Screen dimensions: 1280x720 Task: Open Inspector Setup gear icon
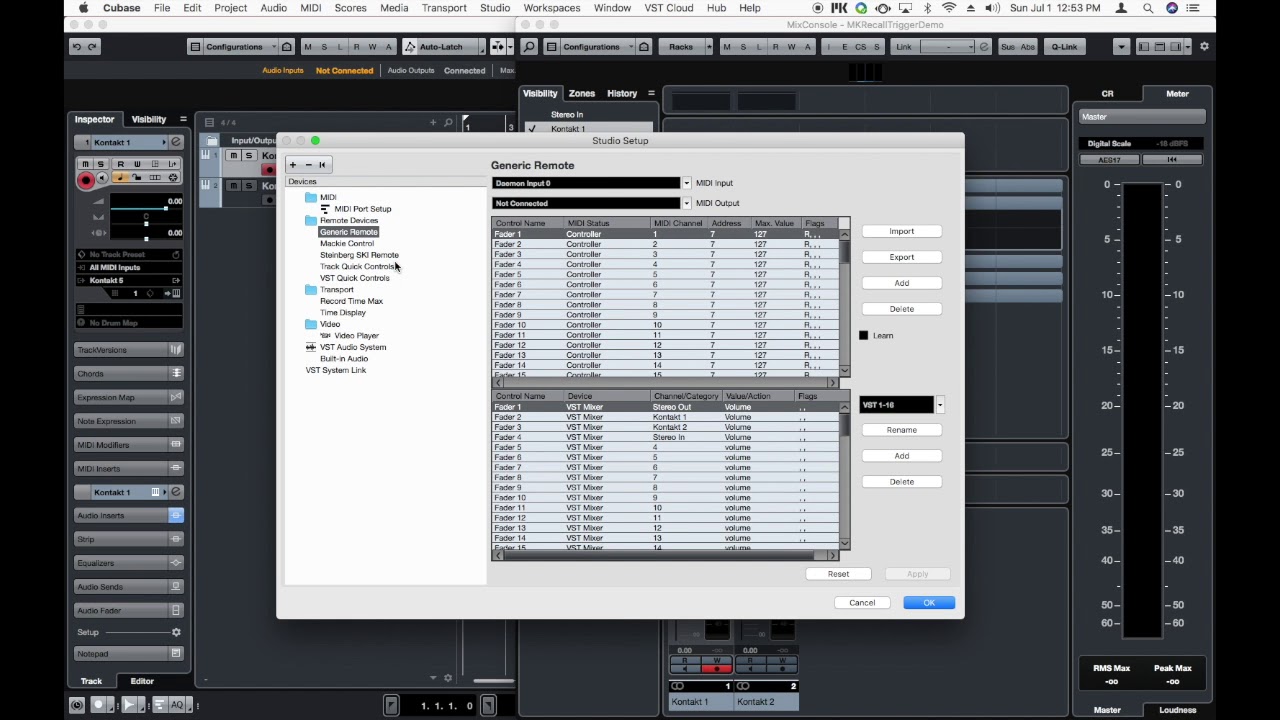tap(176, 632)
